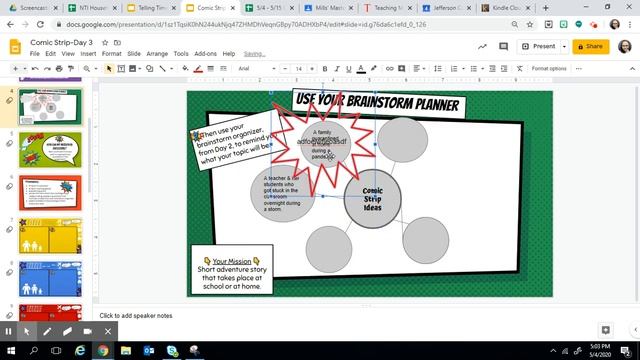Toggle the Screencastify pen drawing tool
The height and width of the screenshot is (360, 640).
point(47,331)
